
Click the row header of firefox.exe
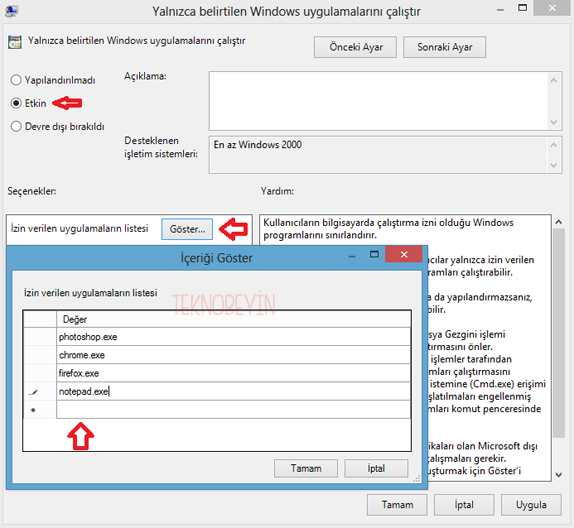coord(40,373)
